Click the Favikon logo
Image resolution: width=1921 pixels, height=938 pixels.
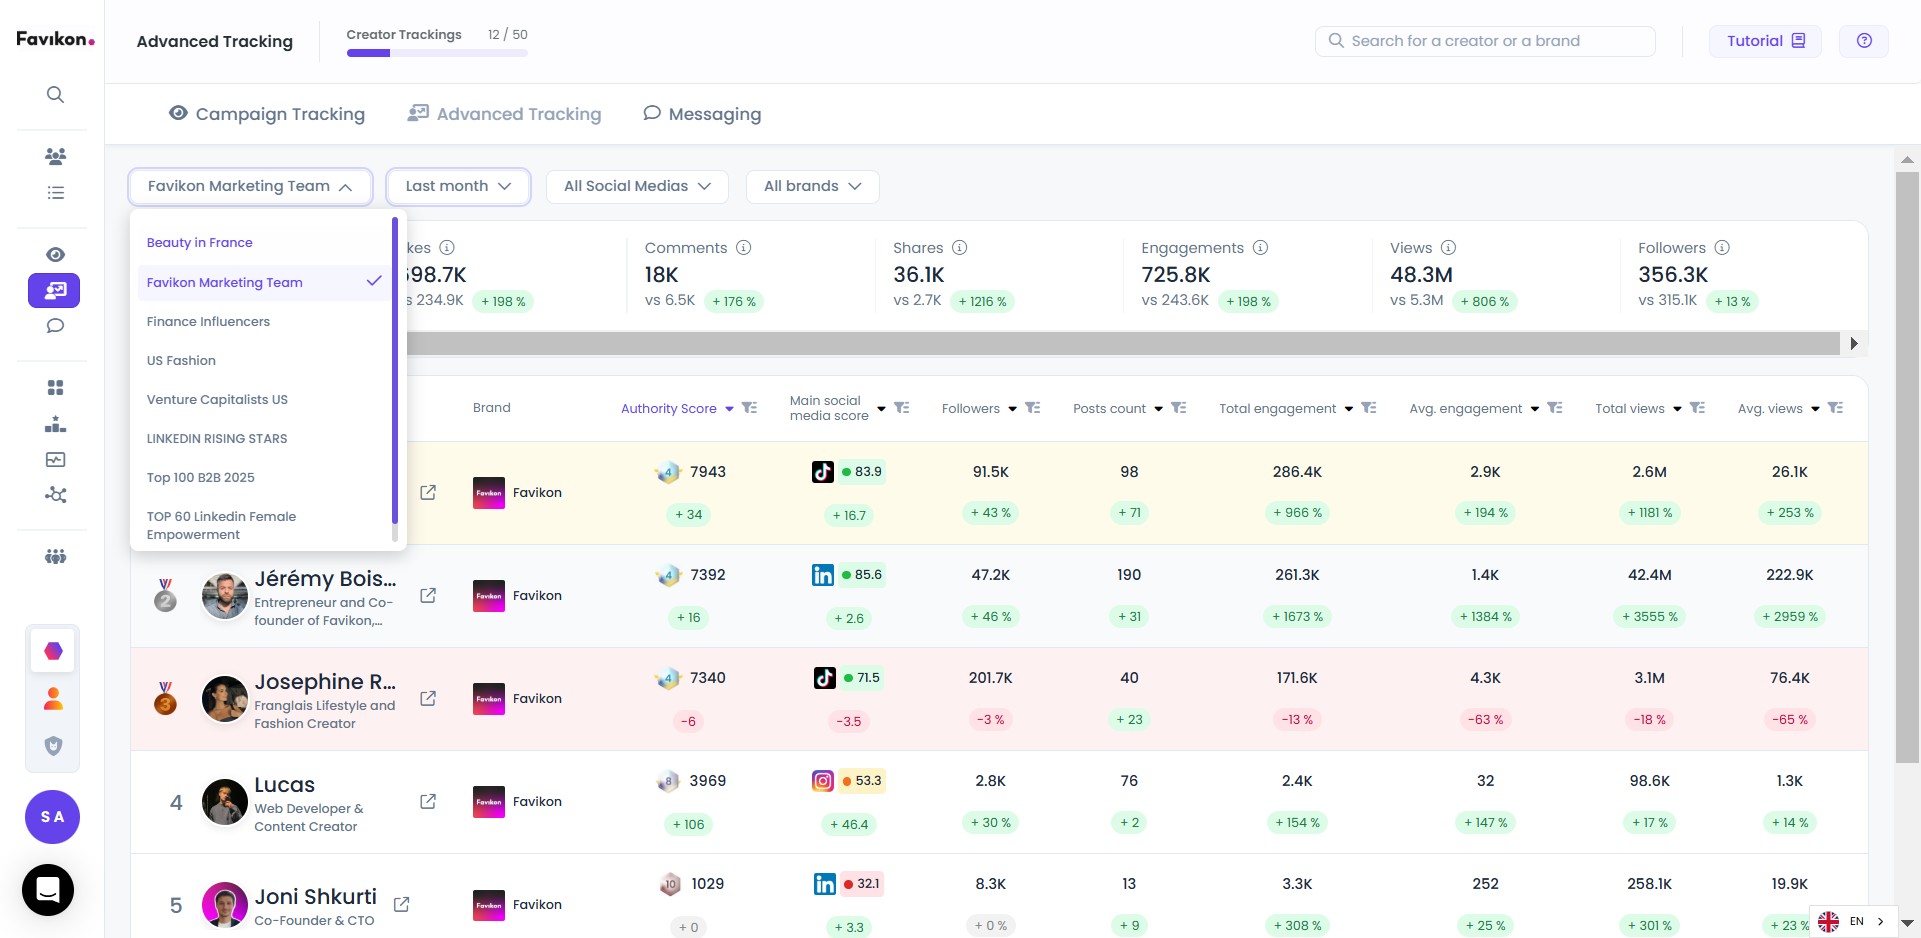pyautogui.click(x=55, y=39)
